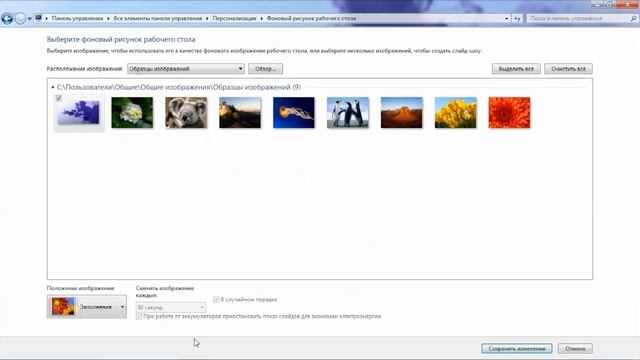Open recent pages arrow next to Forward
Image resolution: width=640 pixels, height=360 pixels.
pos(29,19)
